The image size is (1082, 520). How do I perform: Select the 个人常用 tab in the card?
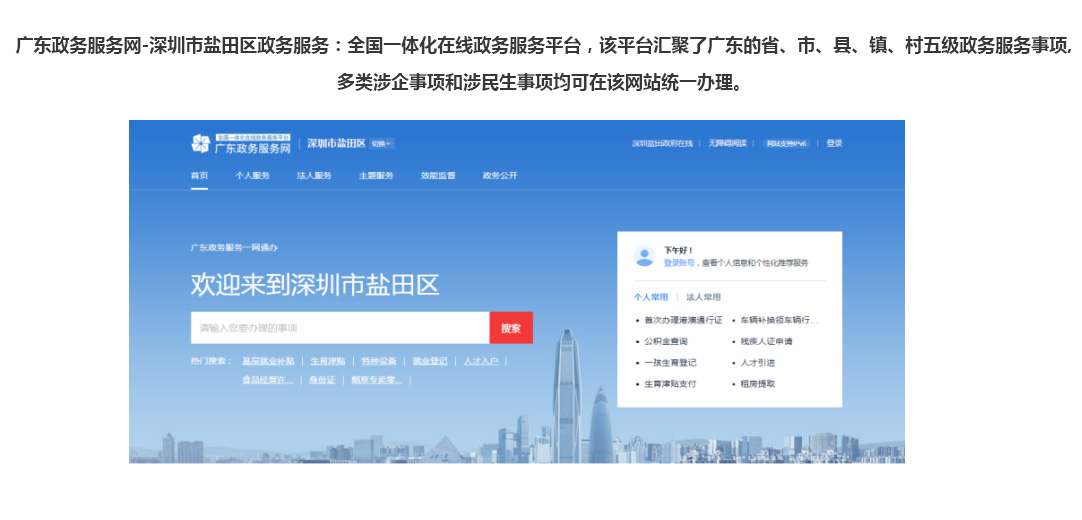(x=651, y=297)
